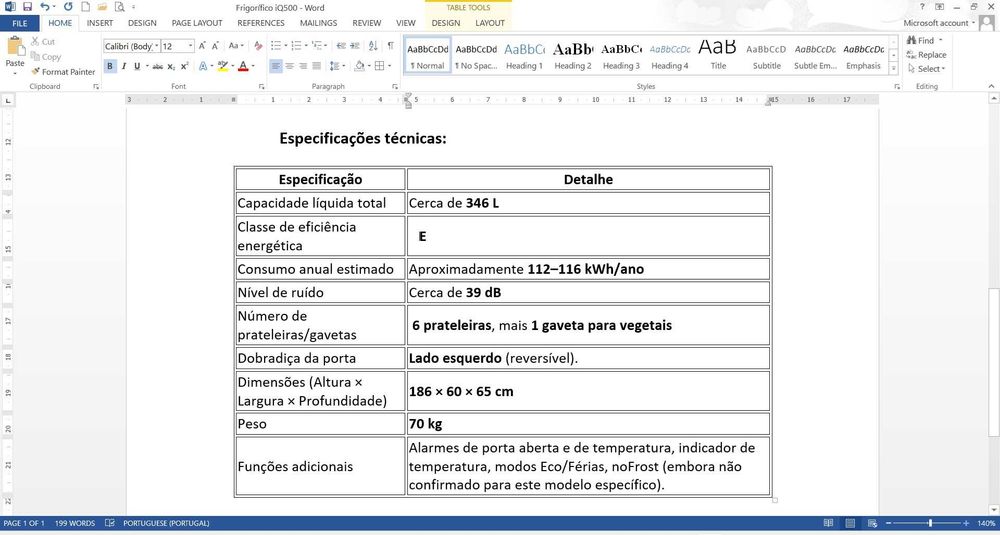Click the 140% zoom level
The image size is (1000, 535).
tap(986, 524)
